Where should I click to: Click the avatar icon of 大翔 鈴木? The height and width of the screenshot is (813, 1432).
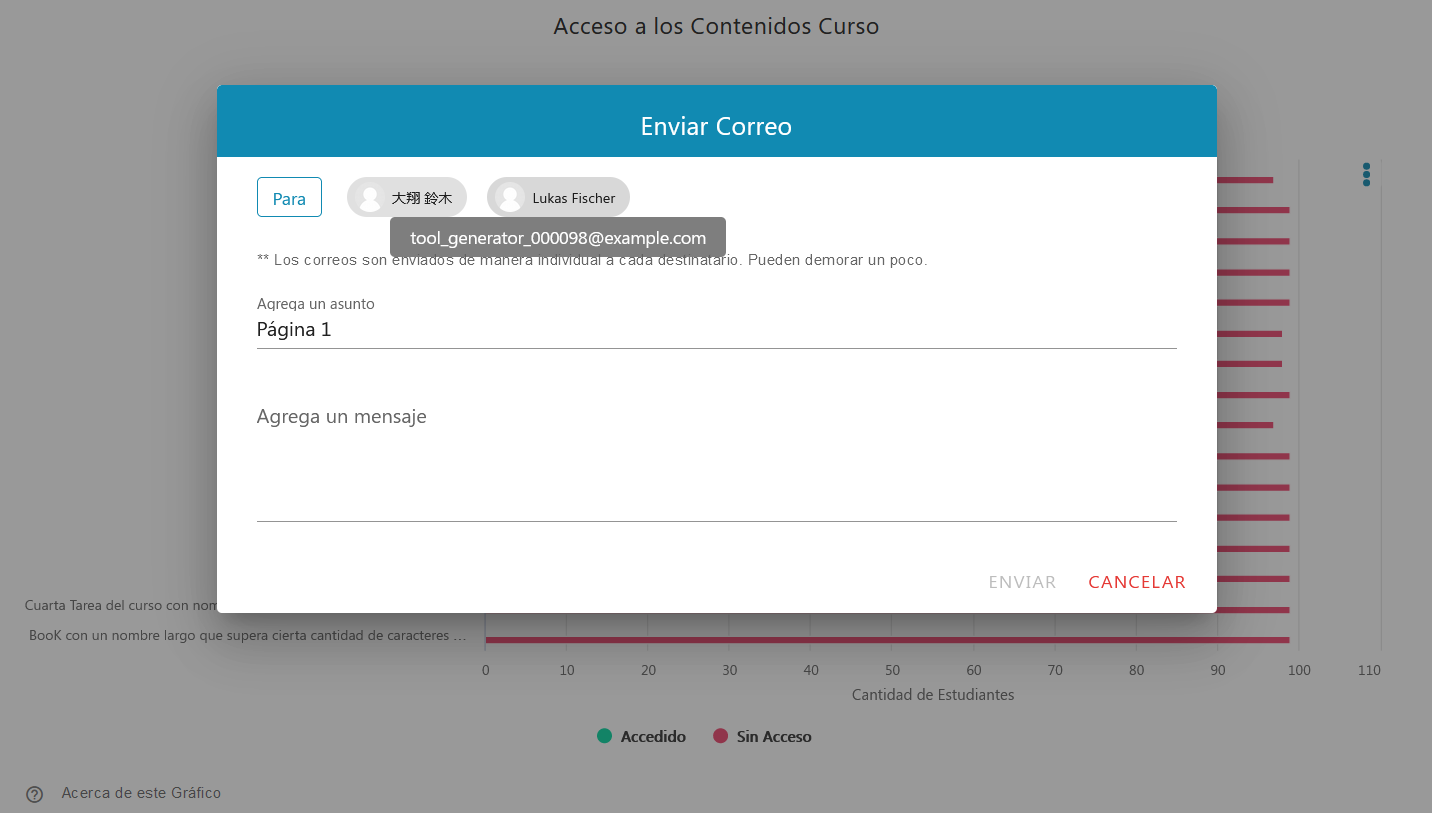coord(370,198)
